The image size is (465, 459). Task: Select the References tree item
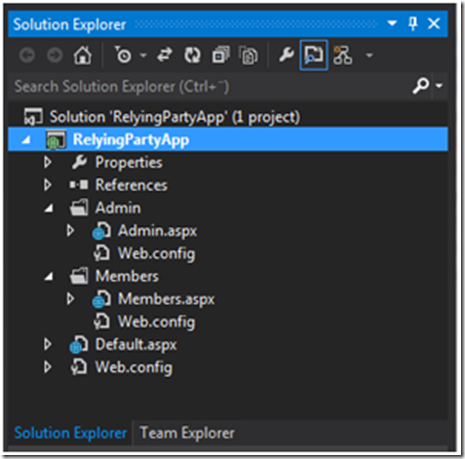point(131,185)
